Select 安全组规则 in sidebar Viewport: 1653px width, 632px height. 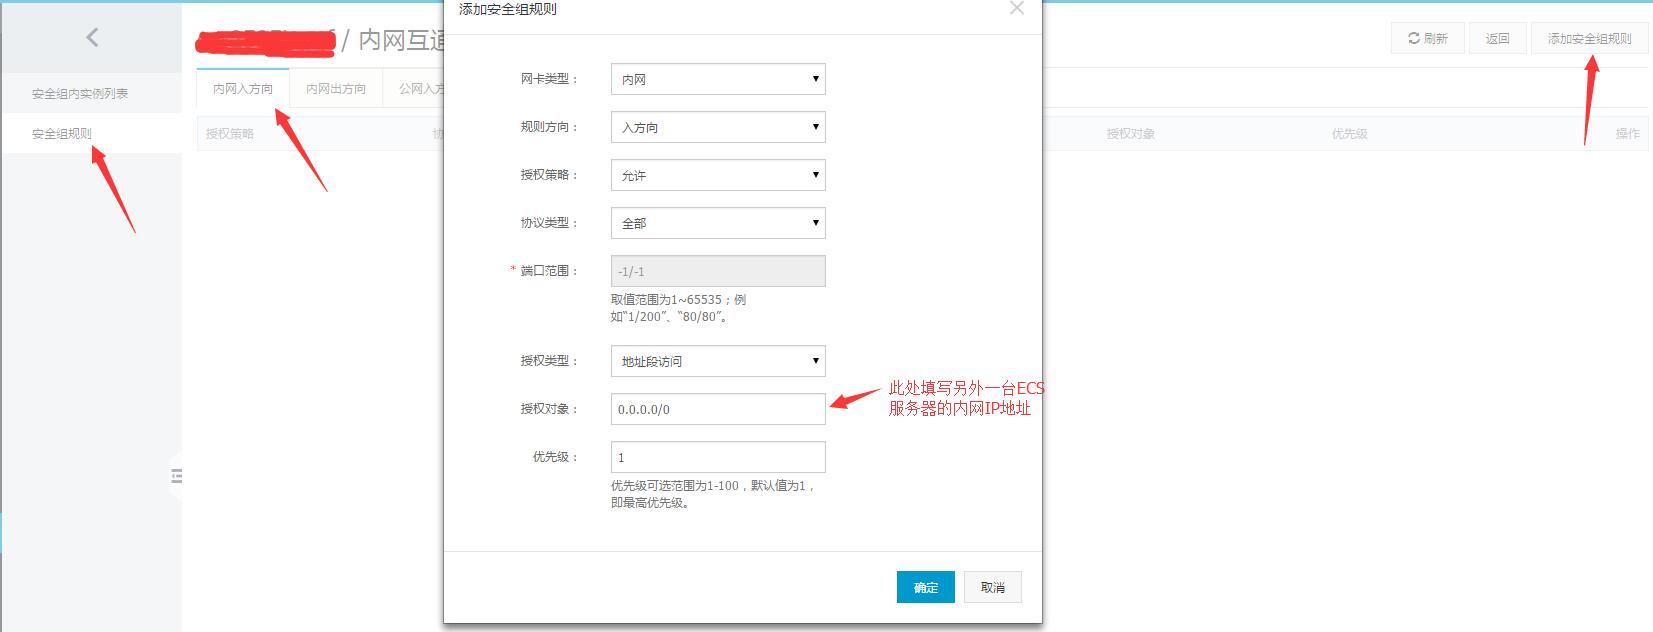pos(62,134)
